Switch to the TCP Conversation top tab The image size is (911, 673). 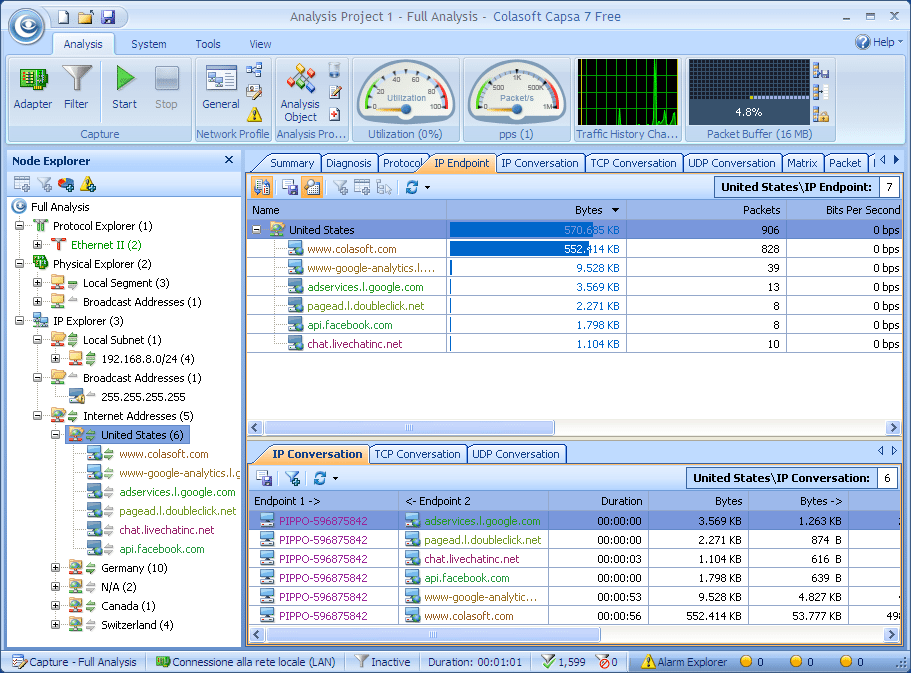click(x=633, y=163)
